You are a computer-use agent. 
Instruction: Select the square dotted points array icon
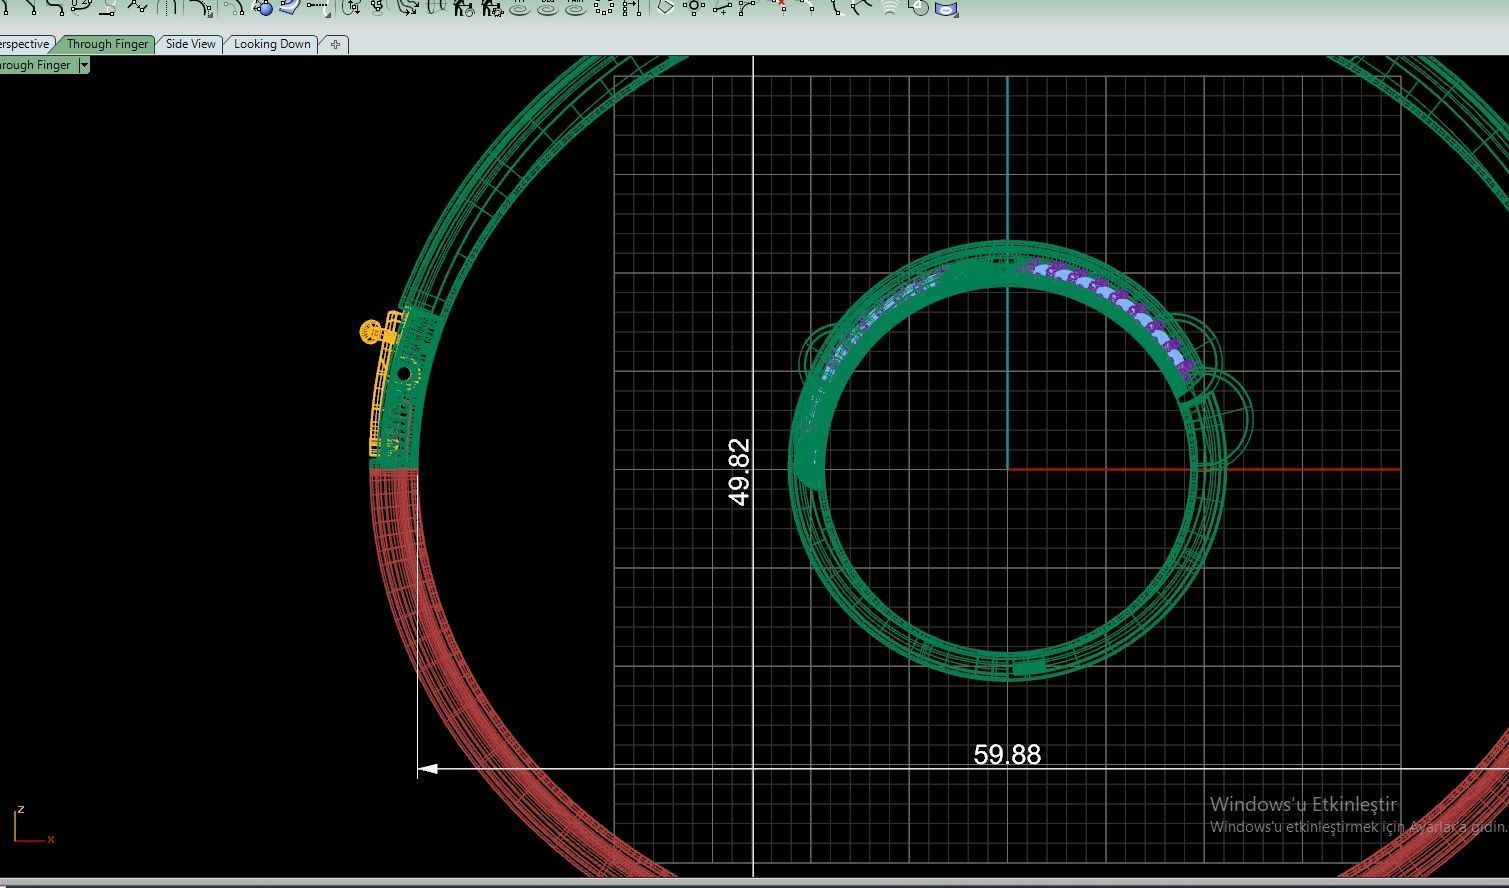[x=604, y=8]
